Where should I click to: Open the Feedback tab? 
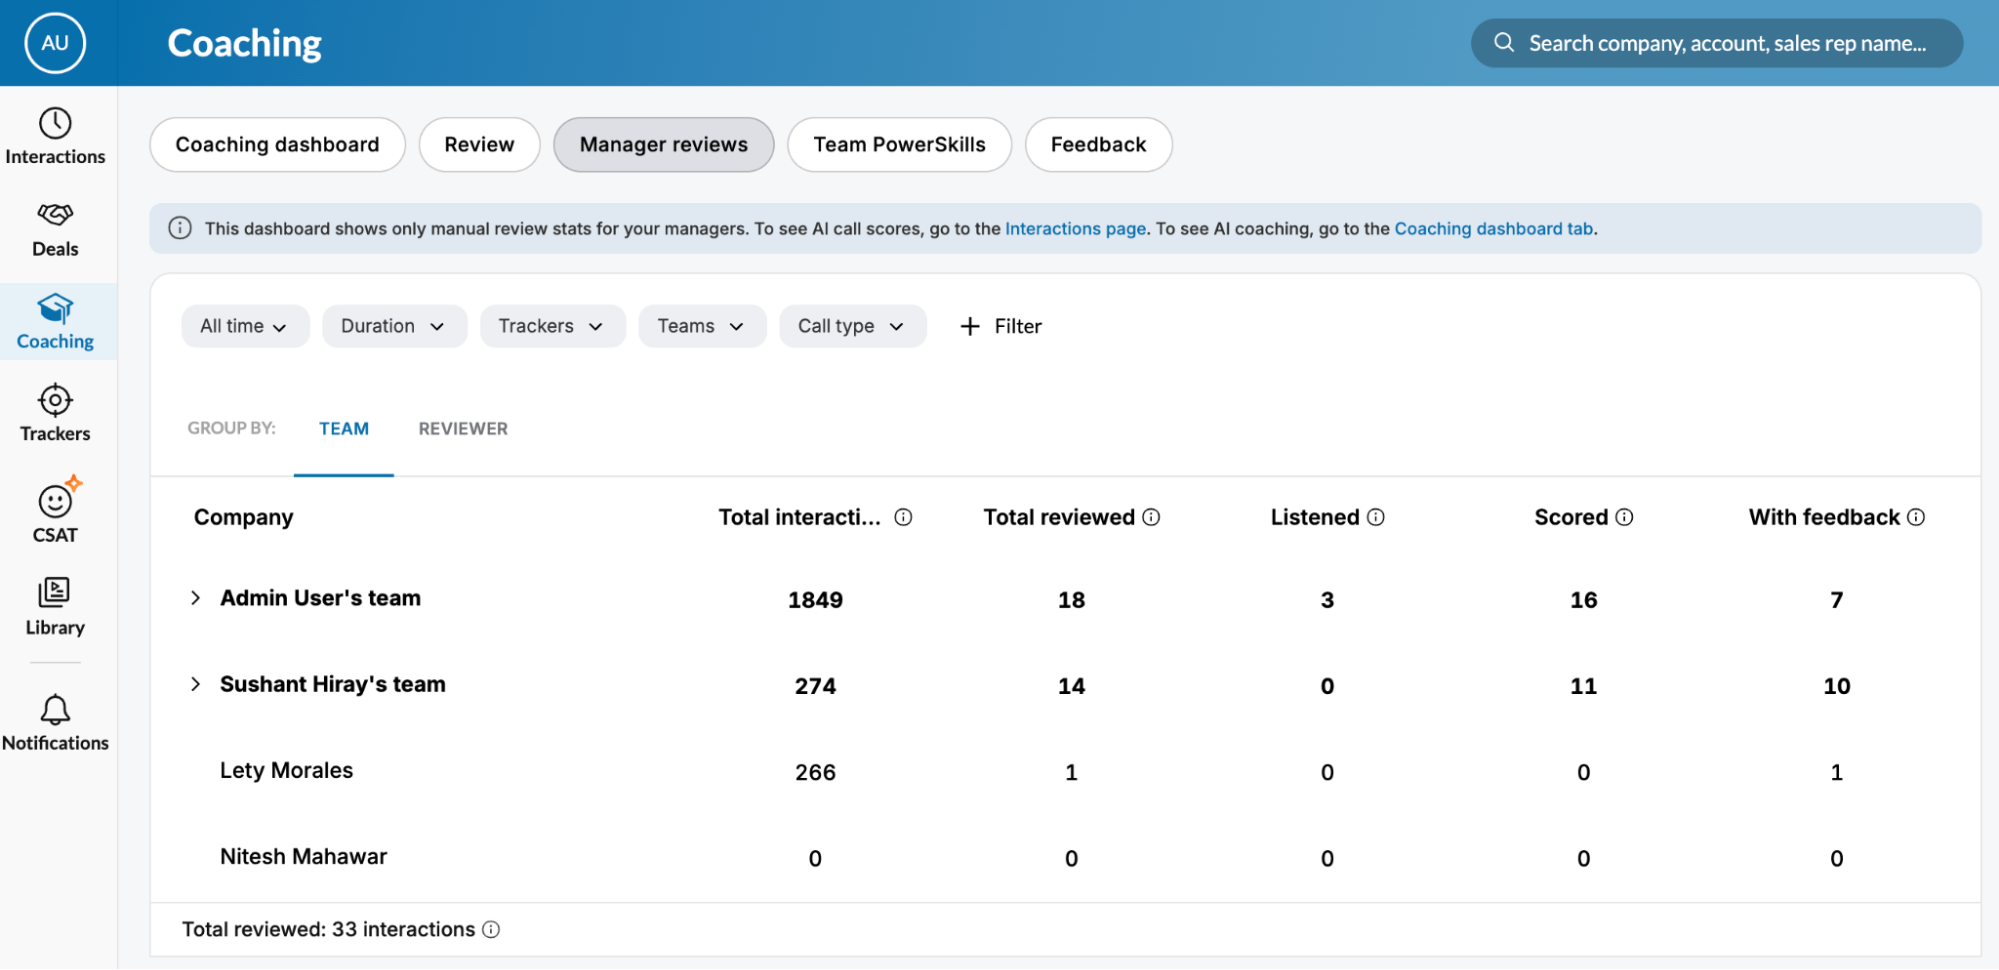tap(1097, 144)
